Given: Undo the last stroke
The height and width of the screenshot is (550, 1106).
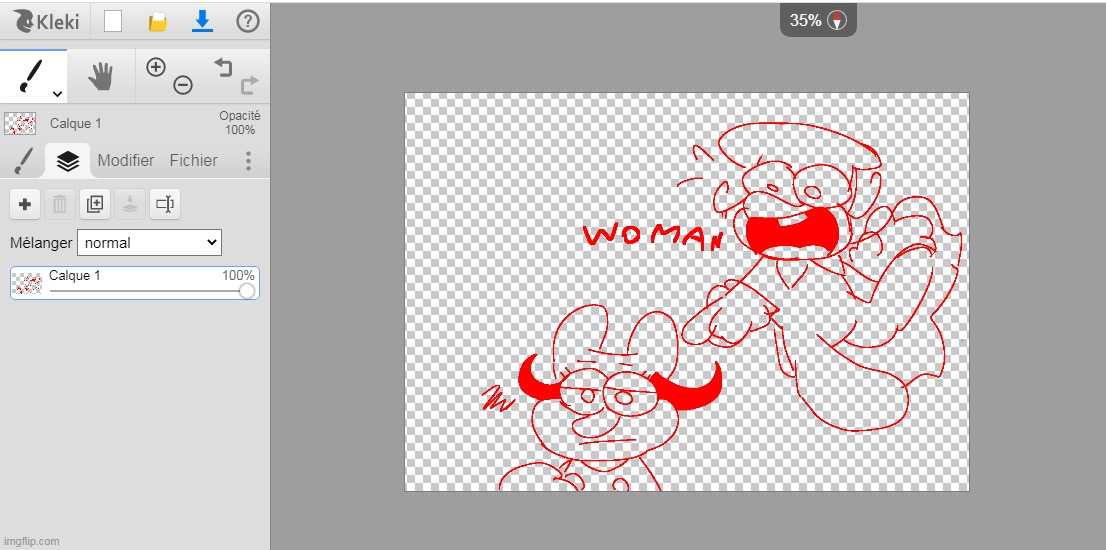Looking at the screenshot, I should 223,68.
